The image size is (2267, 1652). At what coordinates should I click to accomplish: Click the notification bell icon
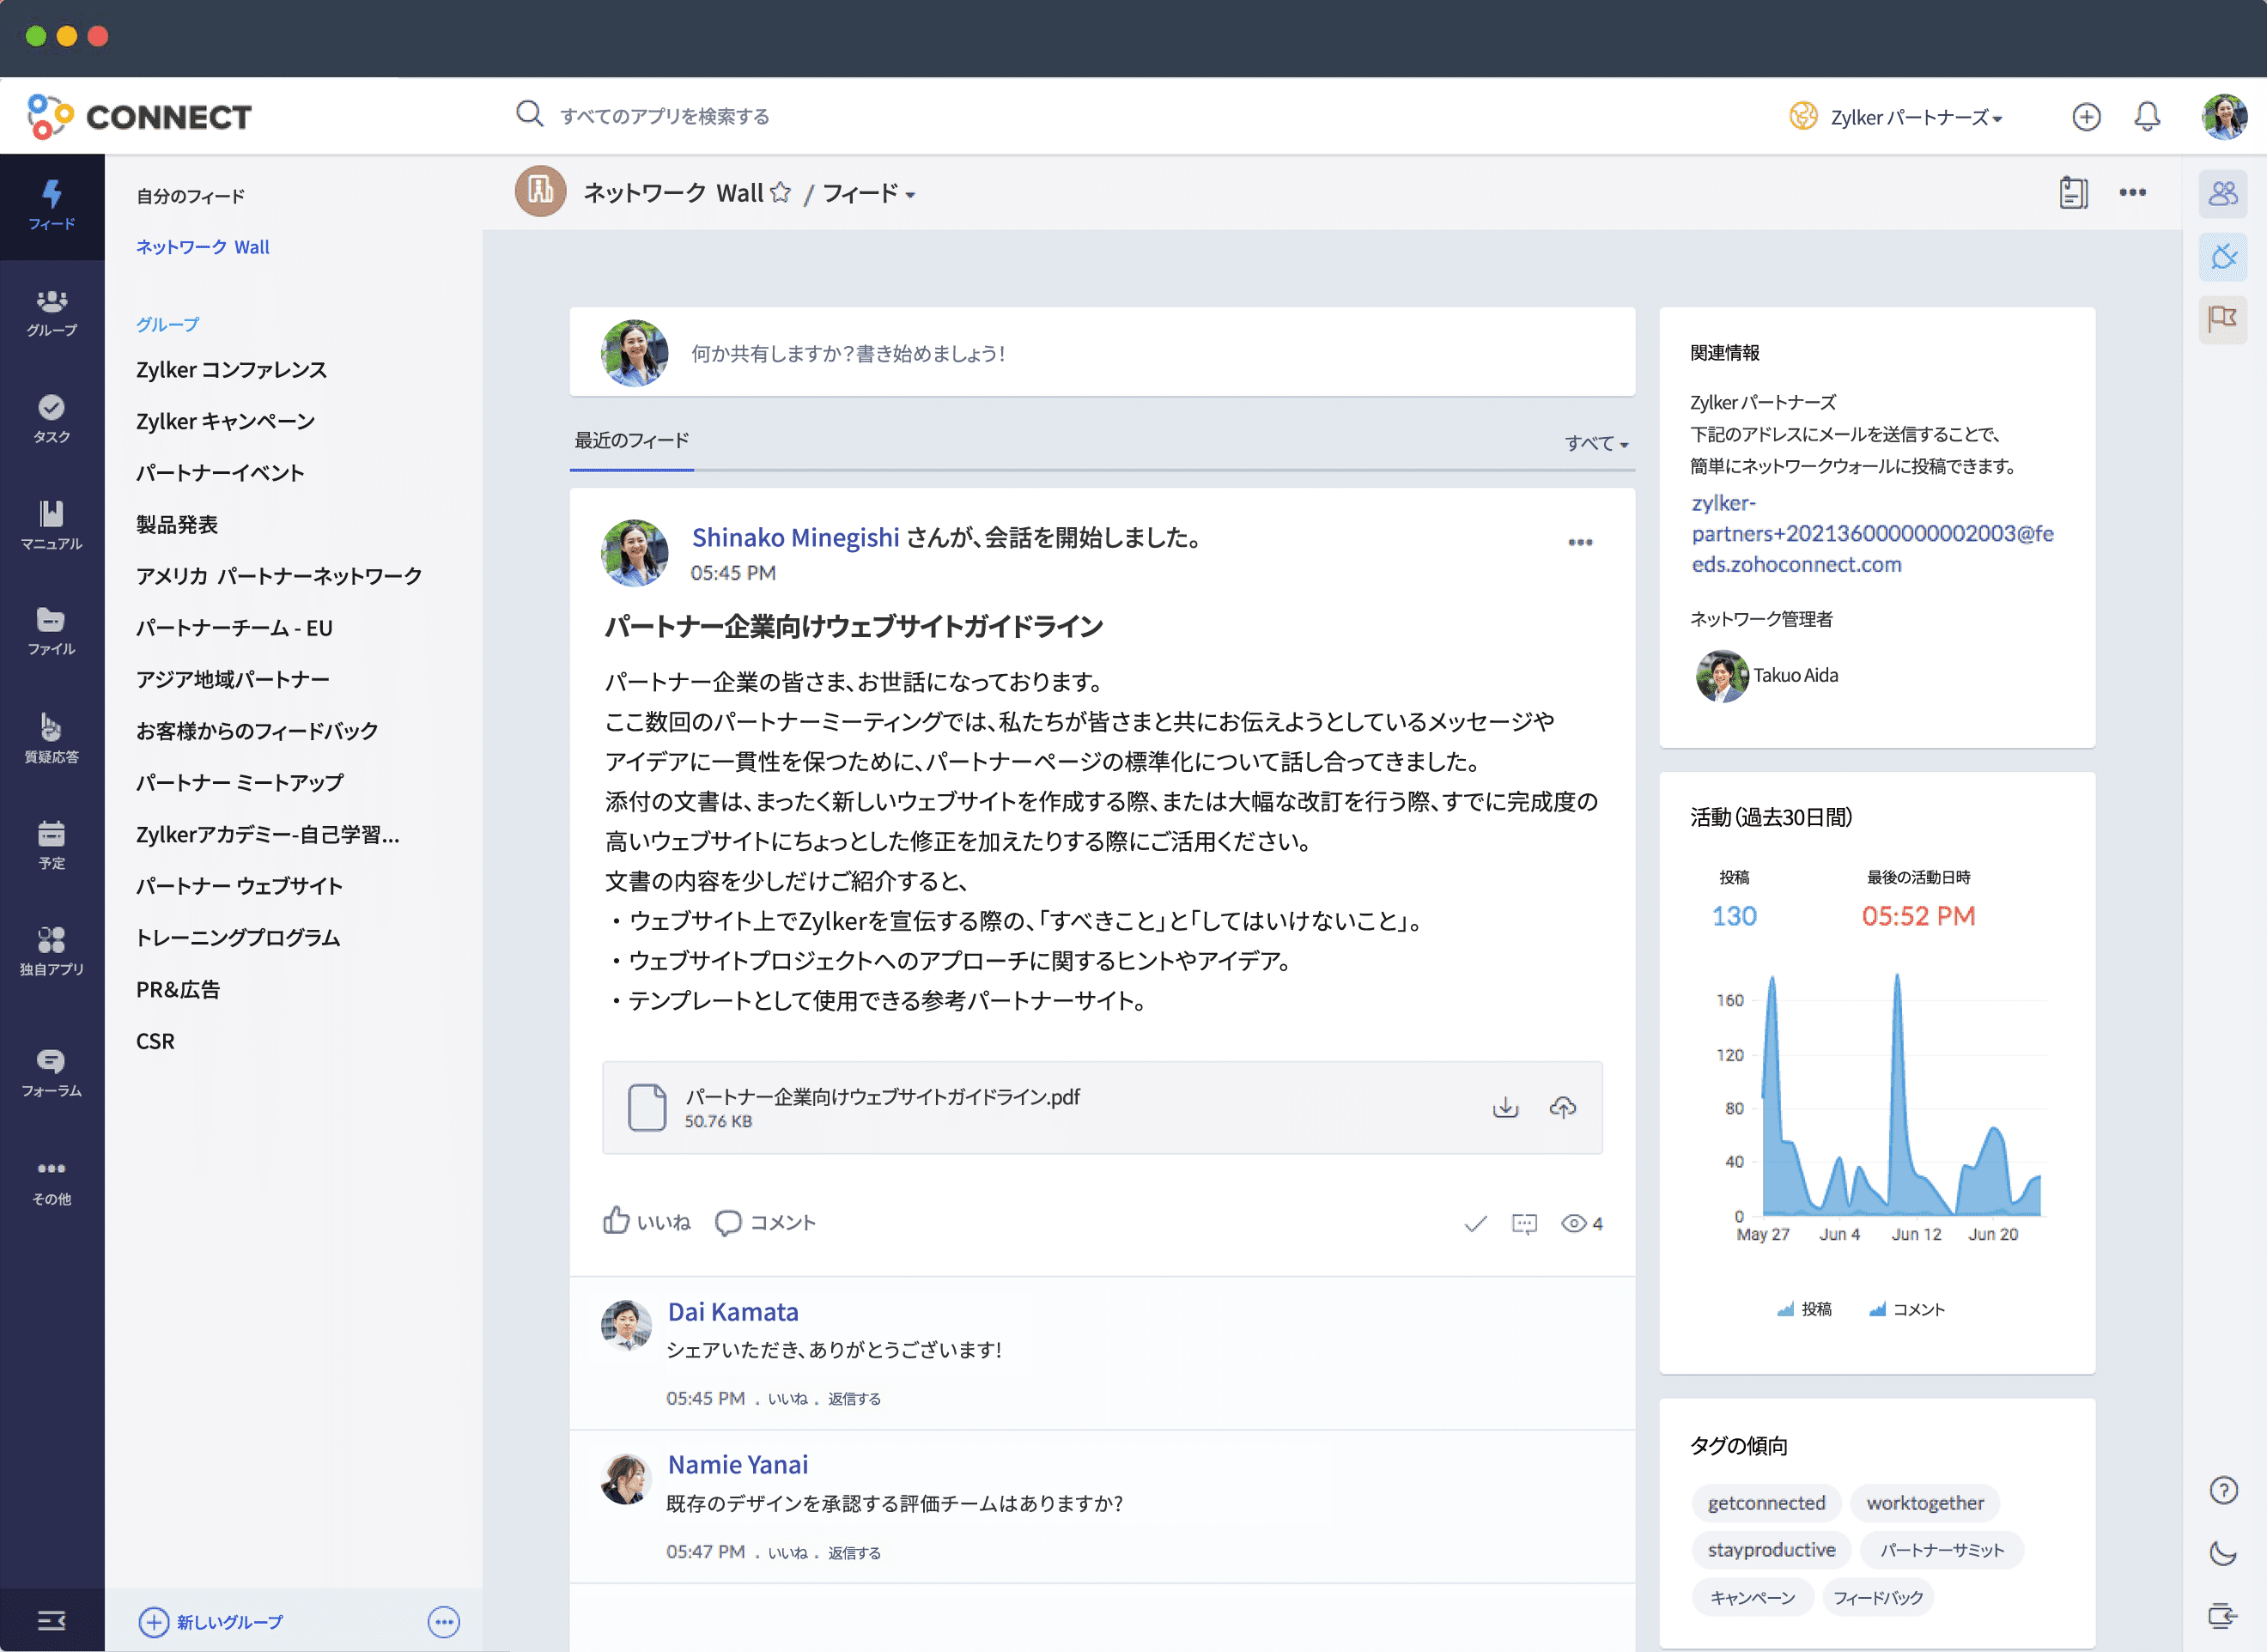2146,117
